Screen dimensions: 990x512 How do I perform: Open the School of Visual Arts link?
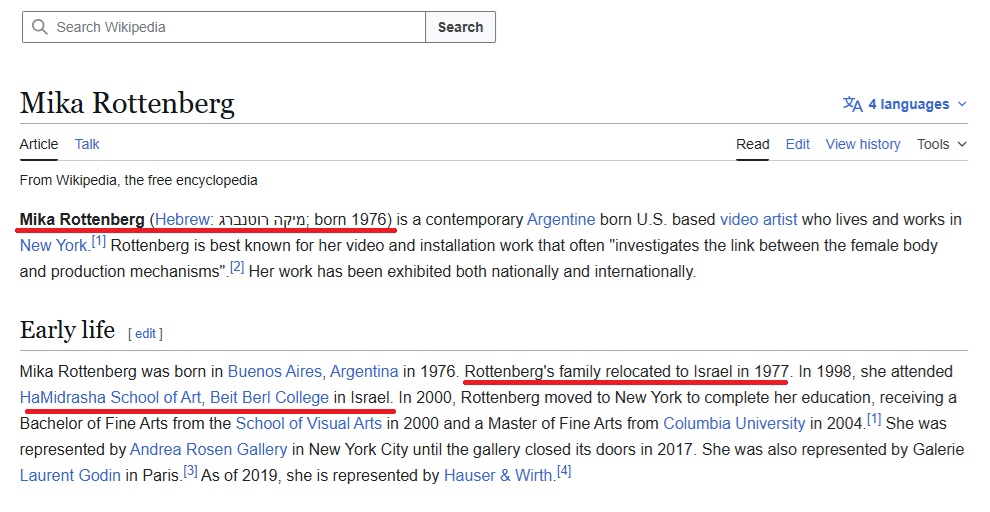[x=309, y=424]
